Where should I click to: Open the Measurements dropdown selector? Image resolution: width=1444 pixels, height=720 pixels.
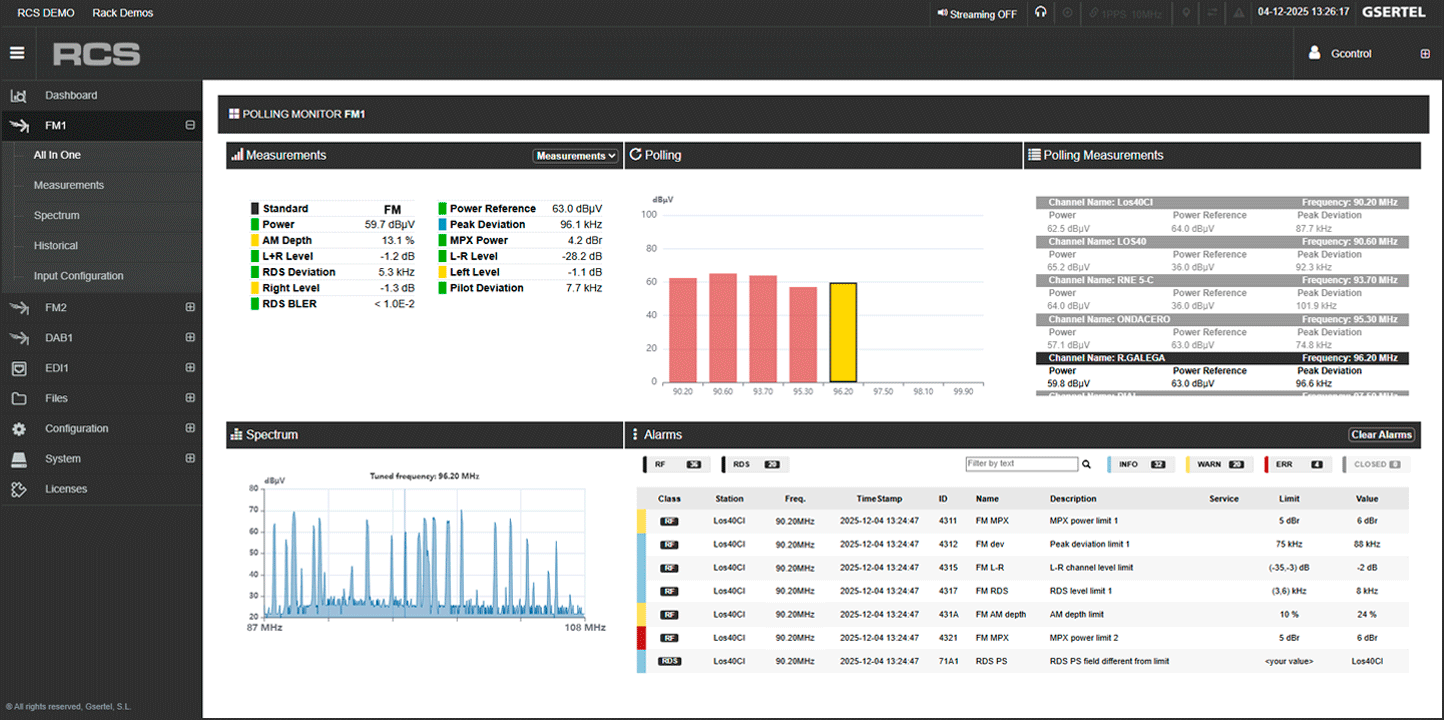click(x=575, y=156)
